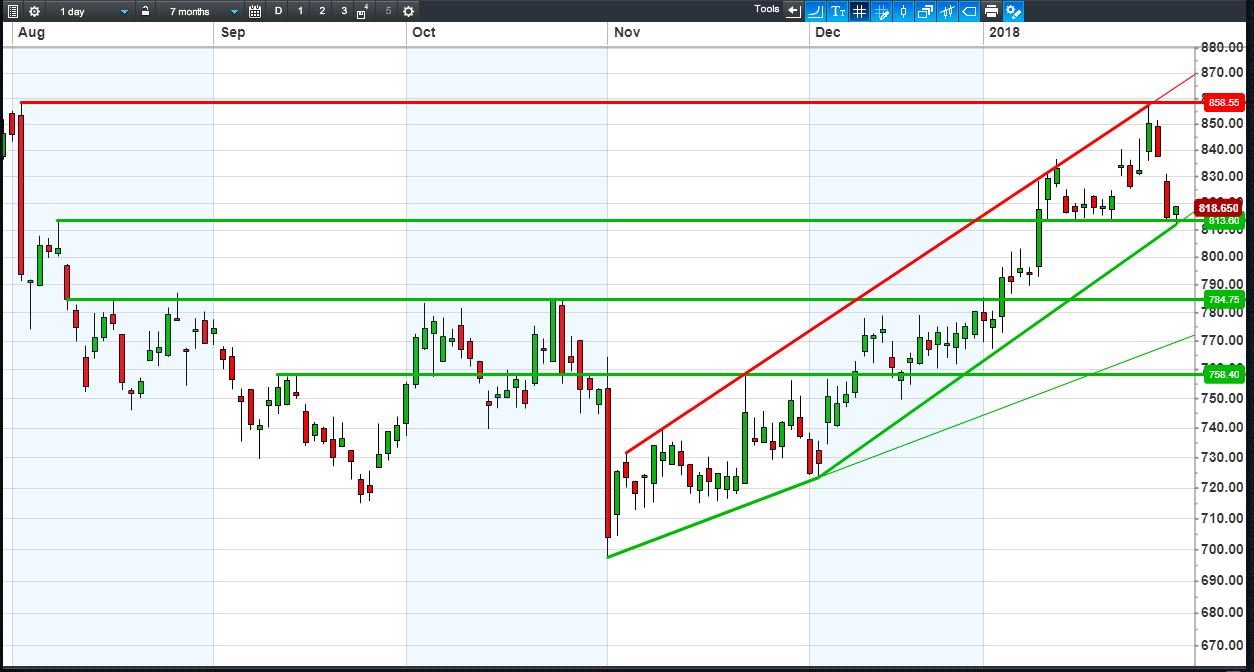Click the 880.00 price axis value
Viewport: 1254px width, 672px height.
tap(1223, 47)
